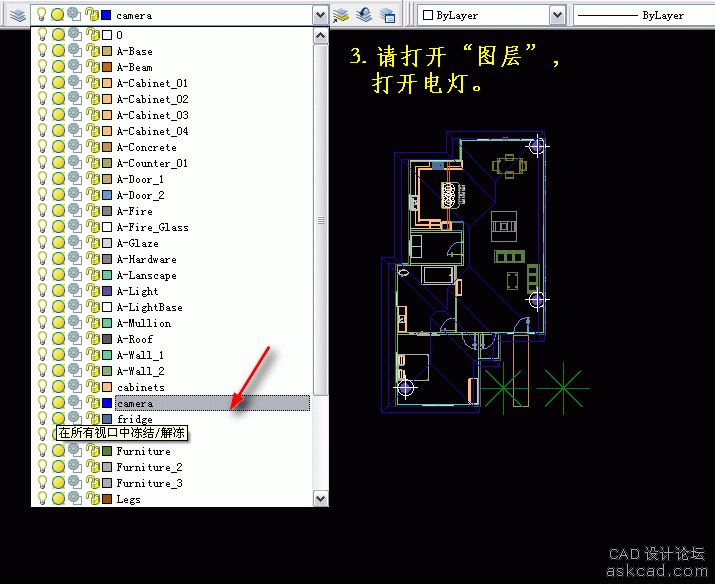
Task: Lock the A-Door_2 layer padlock icon
Action: pyautogui.click(x=93, y=195)
